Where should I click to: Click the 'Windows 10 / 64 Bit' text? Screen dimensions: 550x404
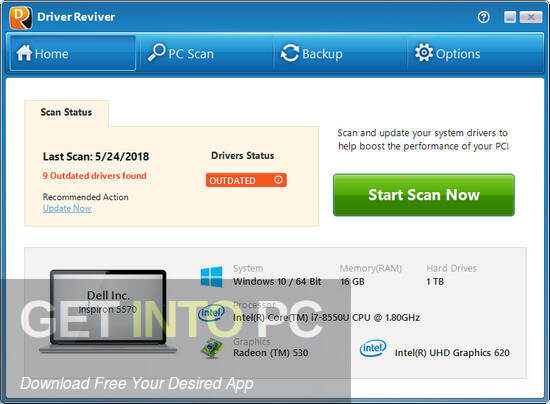277,282
